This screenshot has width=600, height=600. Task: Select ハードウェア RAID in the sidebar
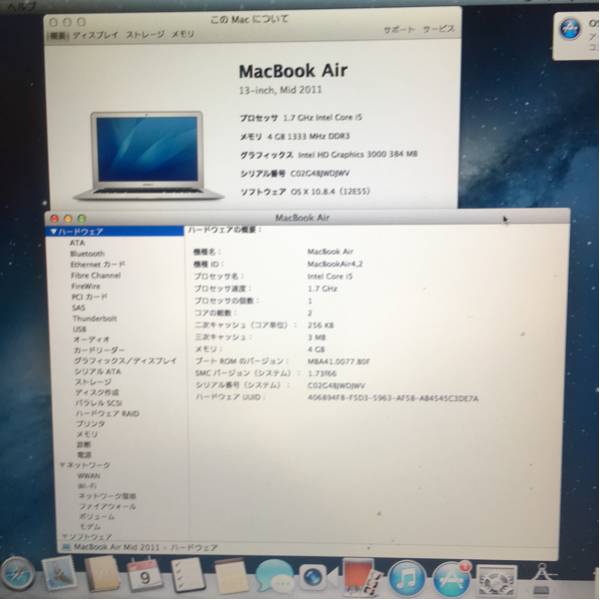tap(108, 413)
